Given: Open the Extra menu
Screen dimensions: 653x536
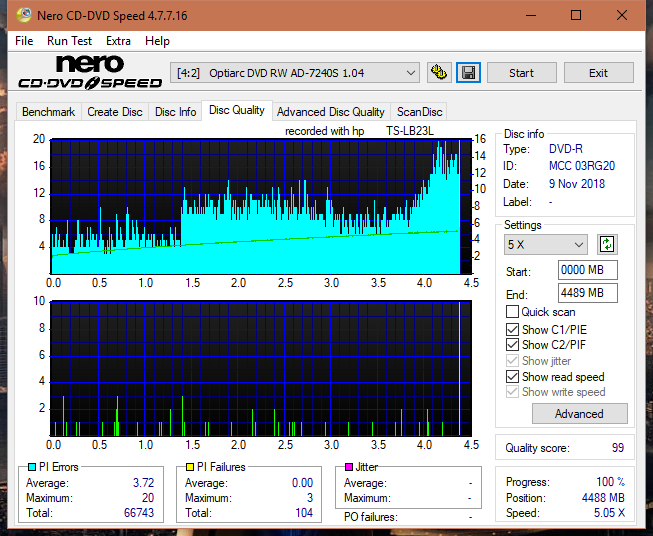Looking at the screenshot, I should (118, 41).
